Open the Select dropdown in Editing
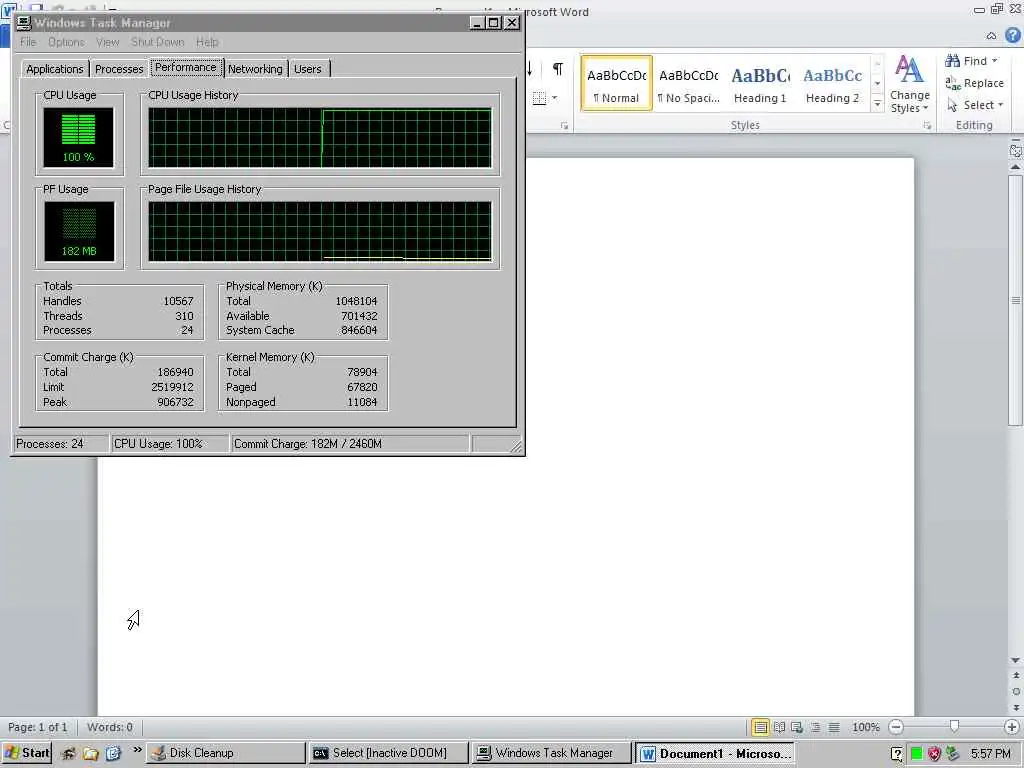The height and width of the screenshot is (768, 1024). (x=975, y=104)
